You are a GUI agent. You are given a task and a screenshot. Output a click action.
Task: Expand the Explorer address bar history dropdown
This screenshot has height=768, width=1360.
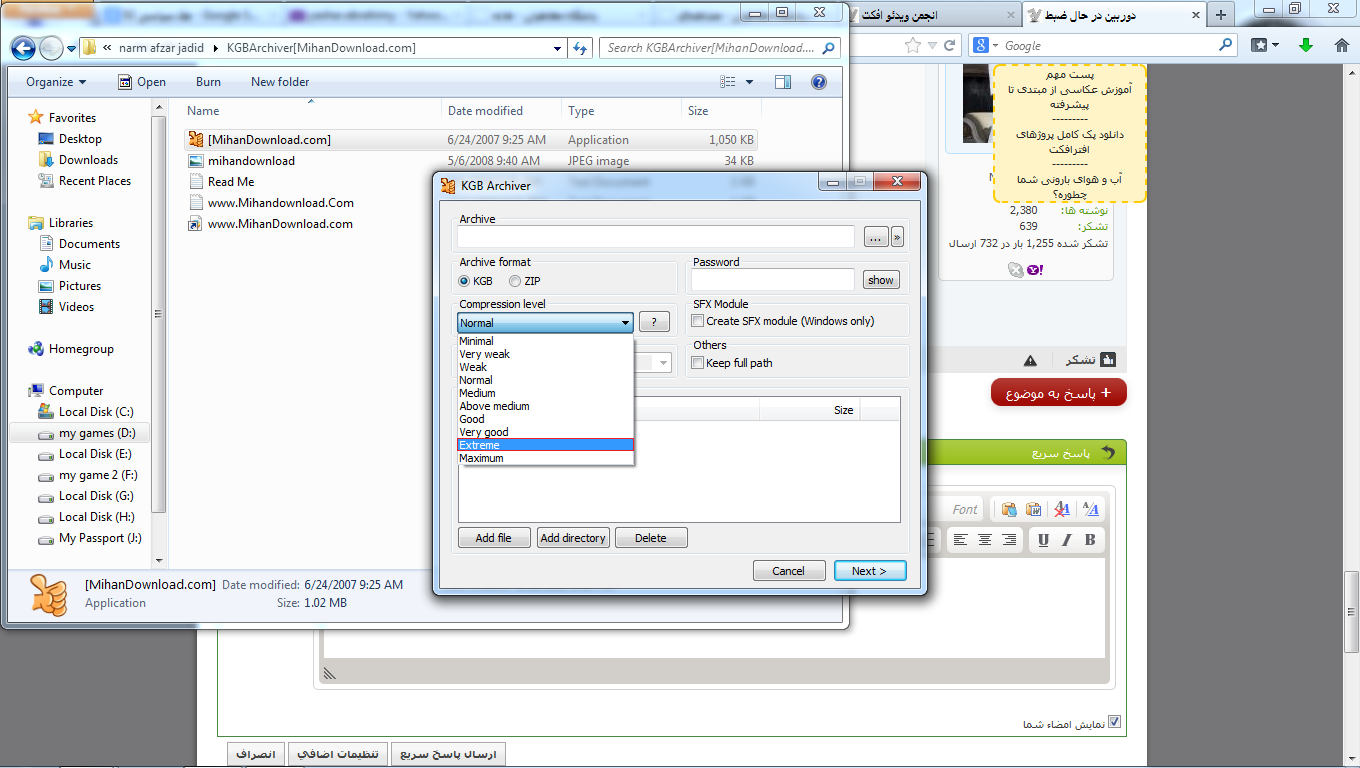click(x=558, y=48)
